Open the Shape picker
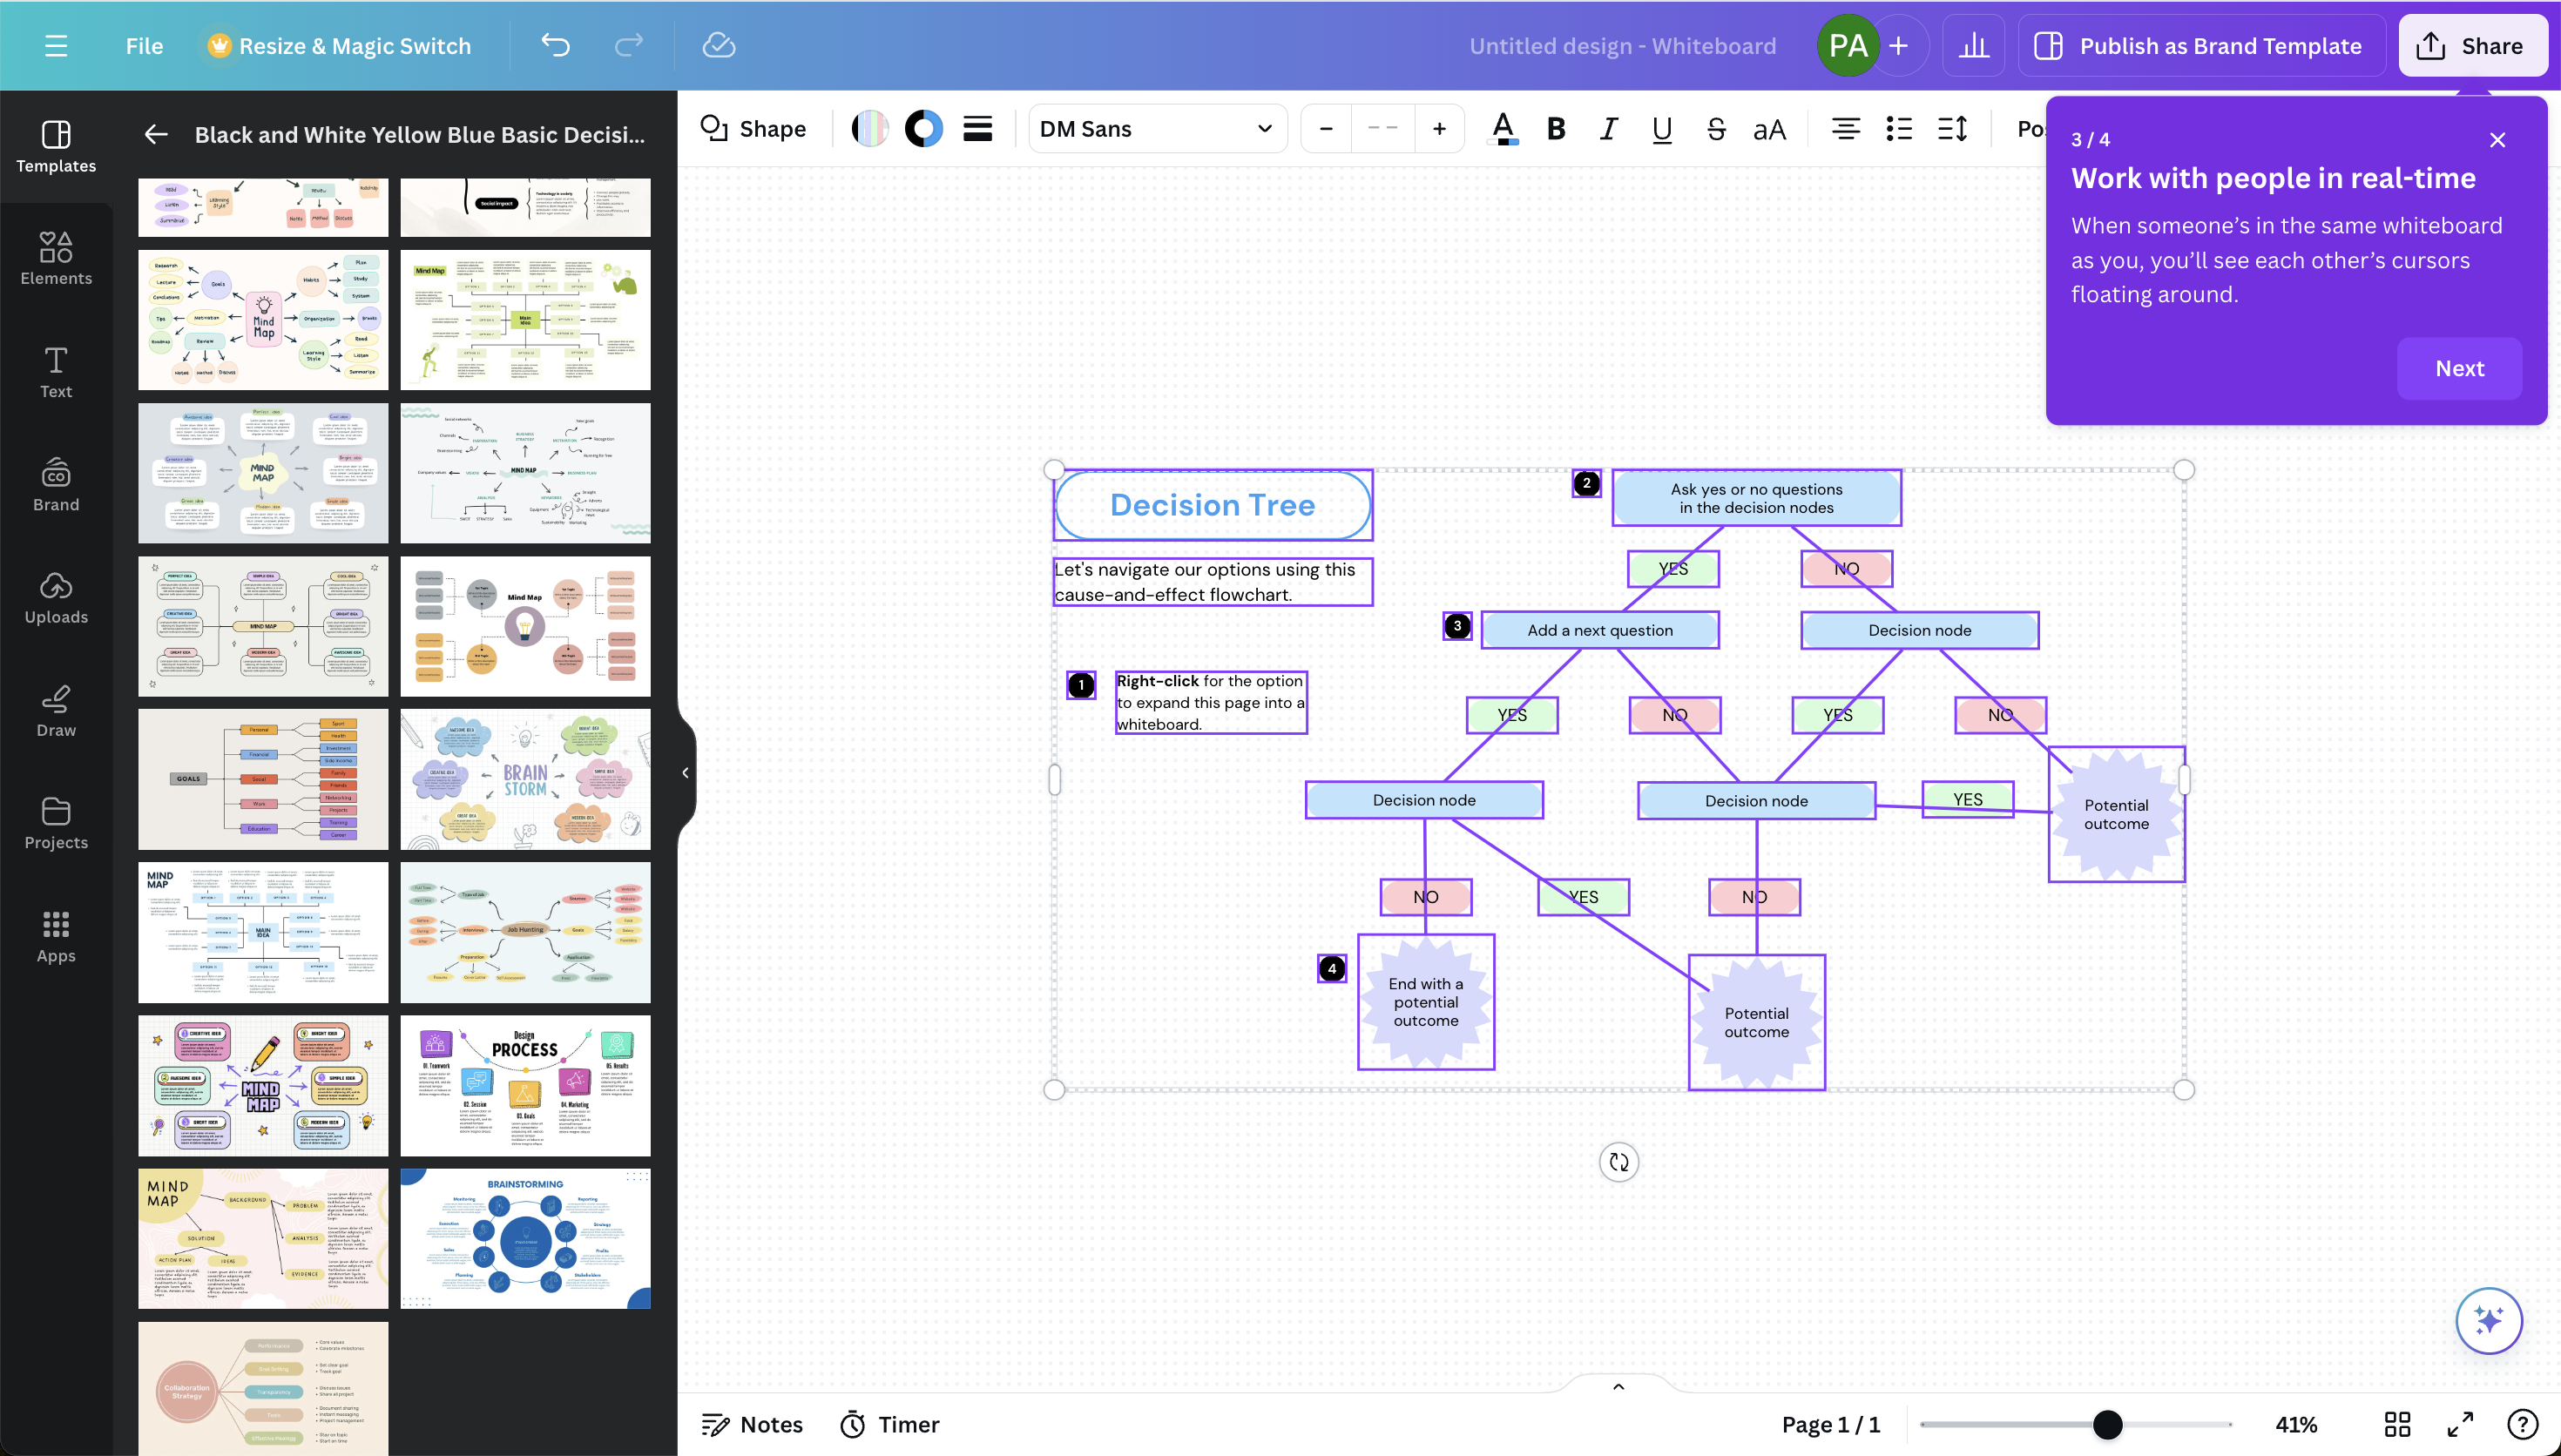 tap(753, 129)
